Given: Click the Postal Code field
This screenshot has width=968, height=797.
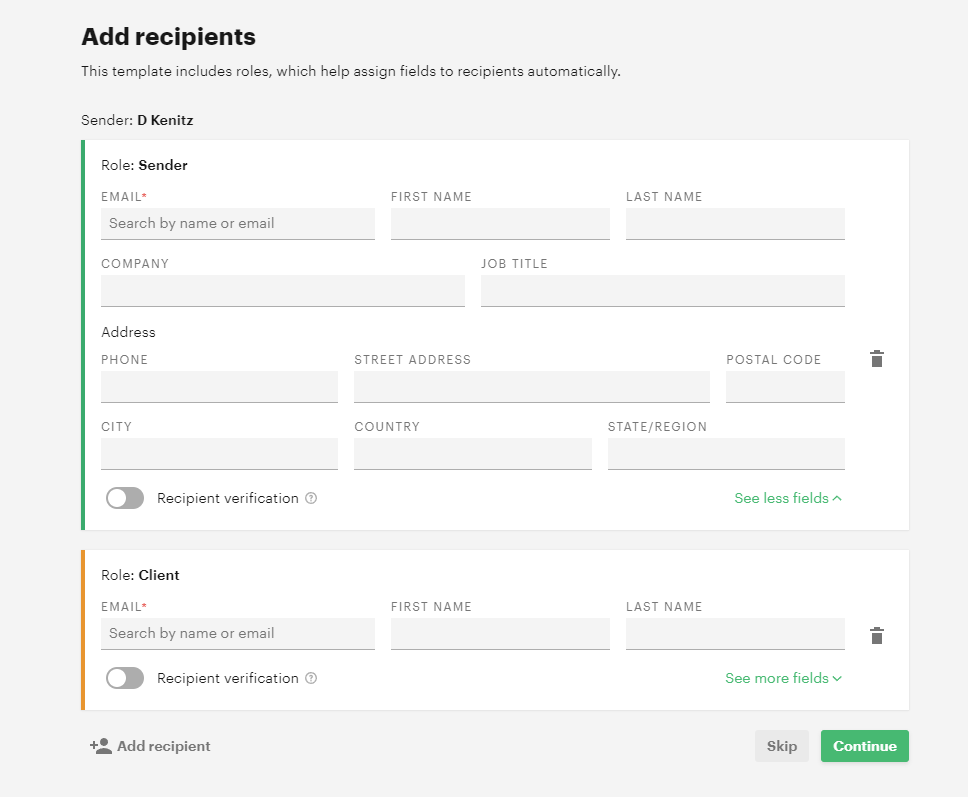Looking at the screenshot, I should pos(785,386).
